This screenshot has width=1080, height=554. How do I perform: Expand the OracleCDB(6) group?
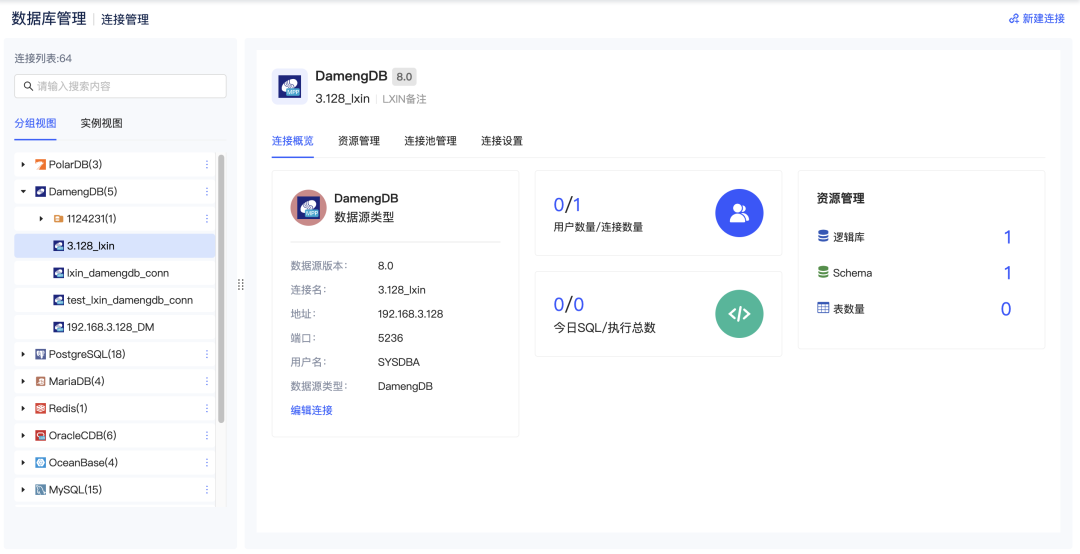(23, 435)
